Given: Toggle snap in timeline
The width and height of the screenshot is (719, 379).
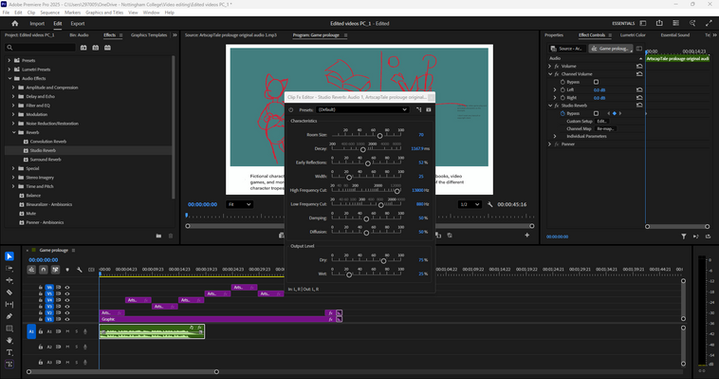Looking at the screenshot, I should click(43, 270).
